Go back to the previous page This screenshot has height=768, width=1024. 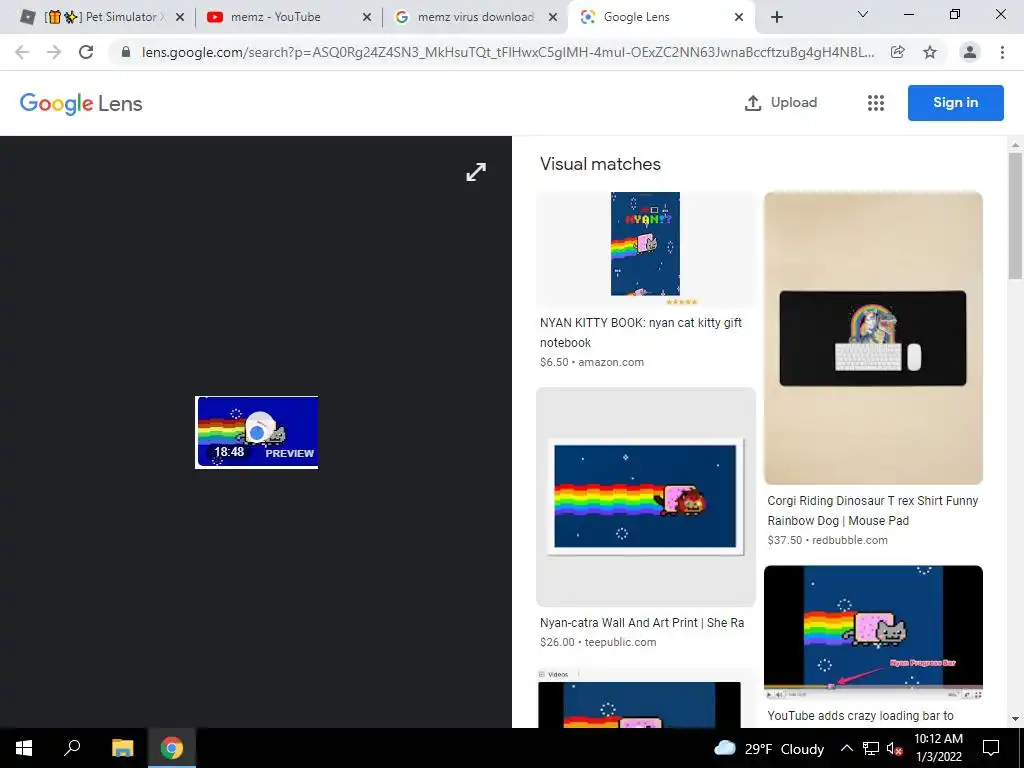pos(22,52)
